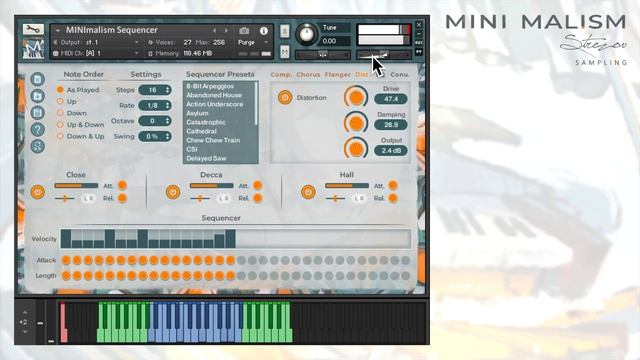
Task: Choose 8-Bit Arpeggios preset
Action: [x=210, y=86]
